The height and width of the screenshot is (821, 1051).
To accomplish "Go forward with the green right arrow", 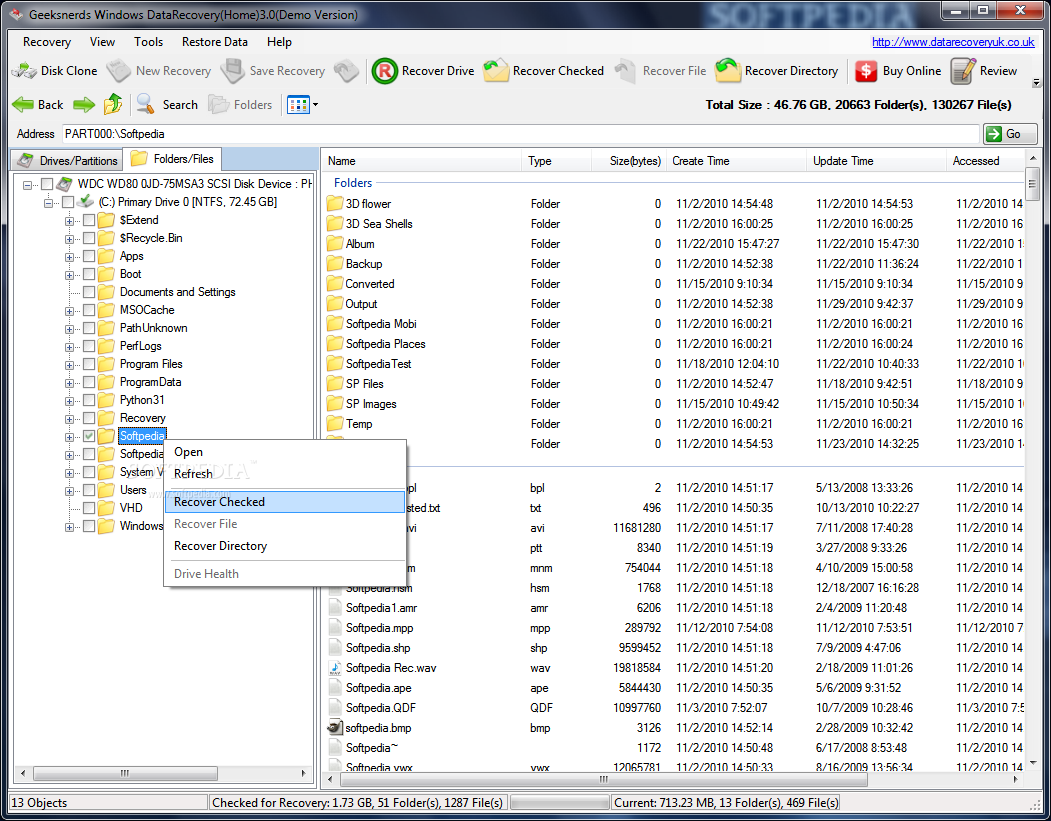I will [84, 105].
